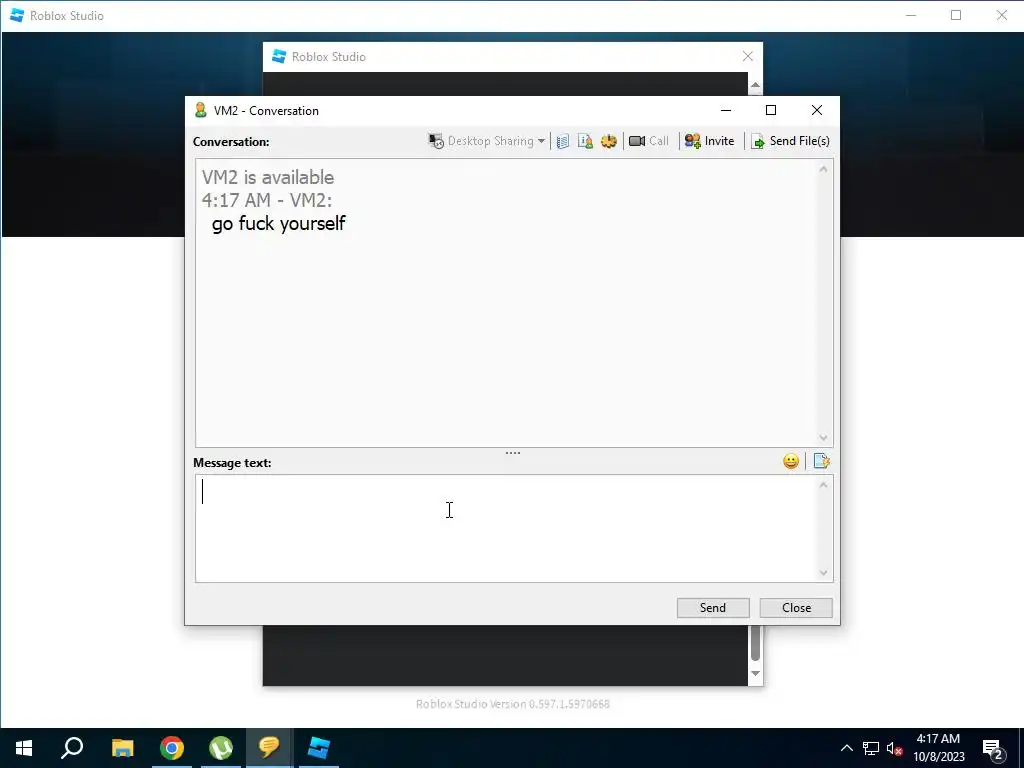Open taskbar Search

coord(72,748)
